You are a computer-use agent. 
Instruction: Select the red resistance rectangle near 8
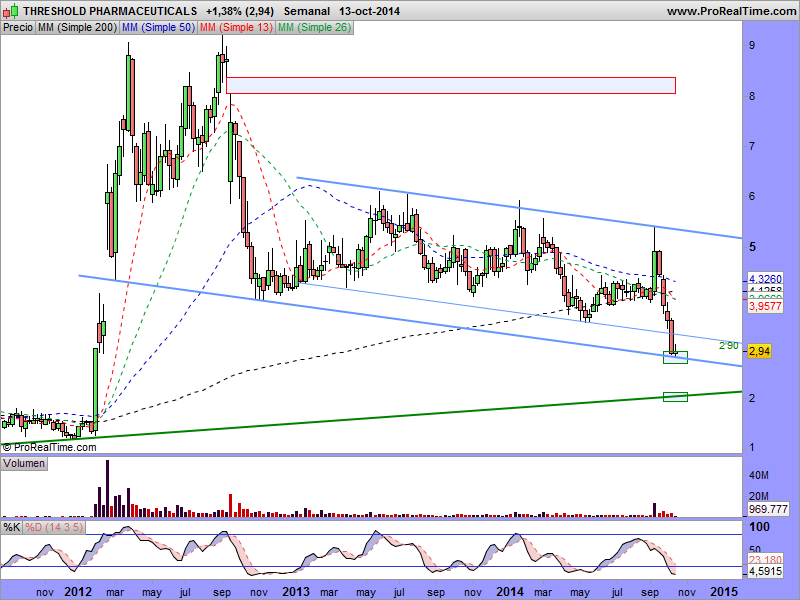451,85
